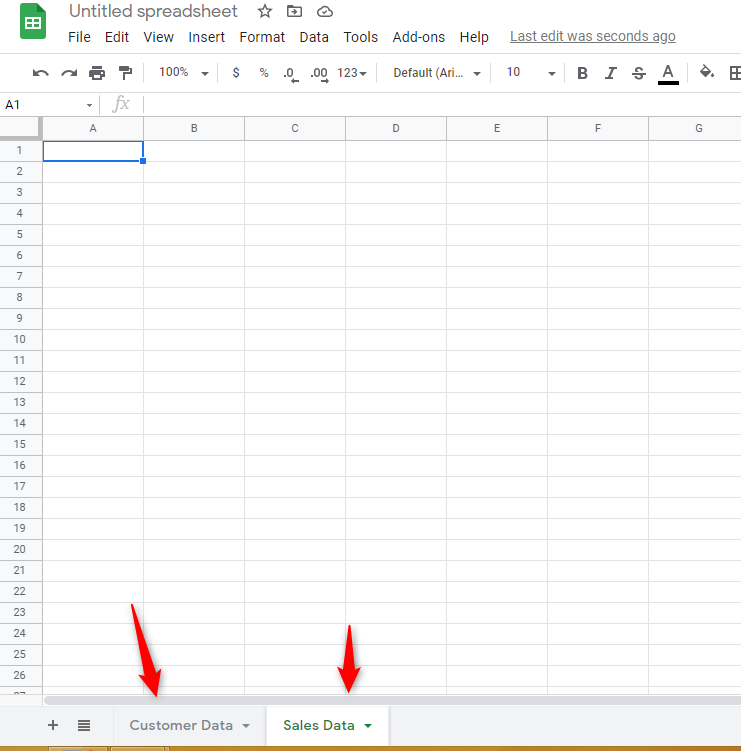Star the Untitled spreadsheet
Image resolution: width=741 pixels, height=751 pixels.
265,12
